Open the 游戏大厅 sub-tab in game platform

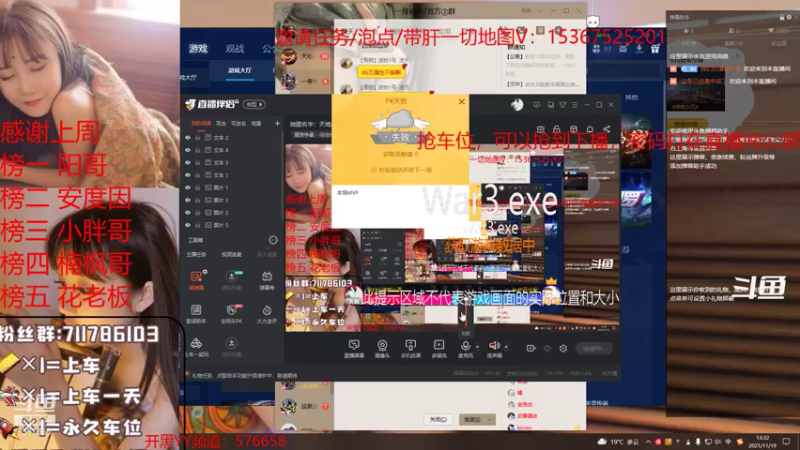(240, 70)
